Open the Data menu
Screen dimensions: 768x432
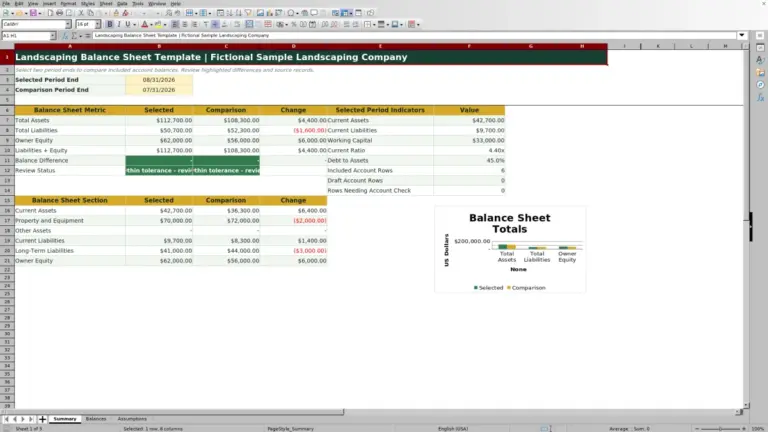pos(122,3)
